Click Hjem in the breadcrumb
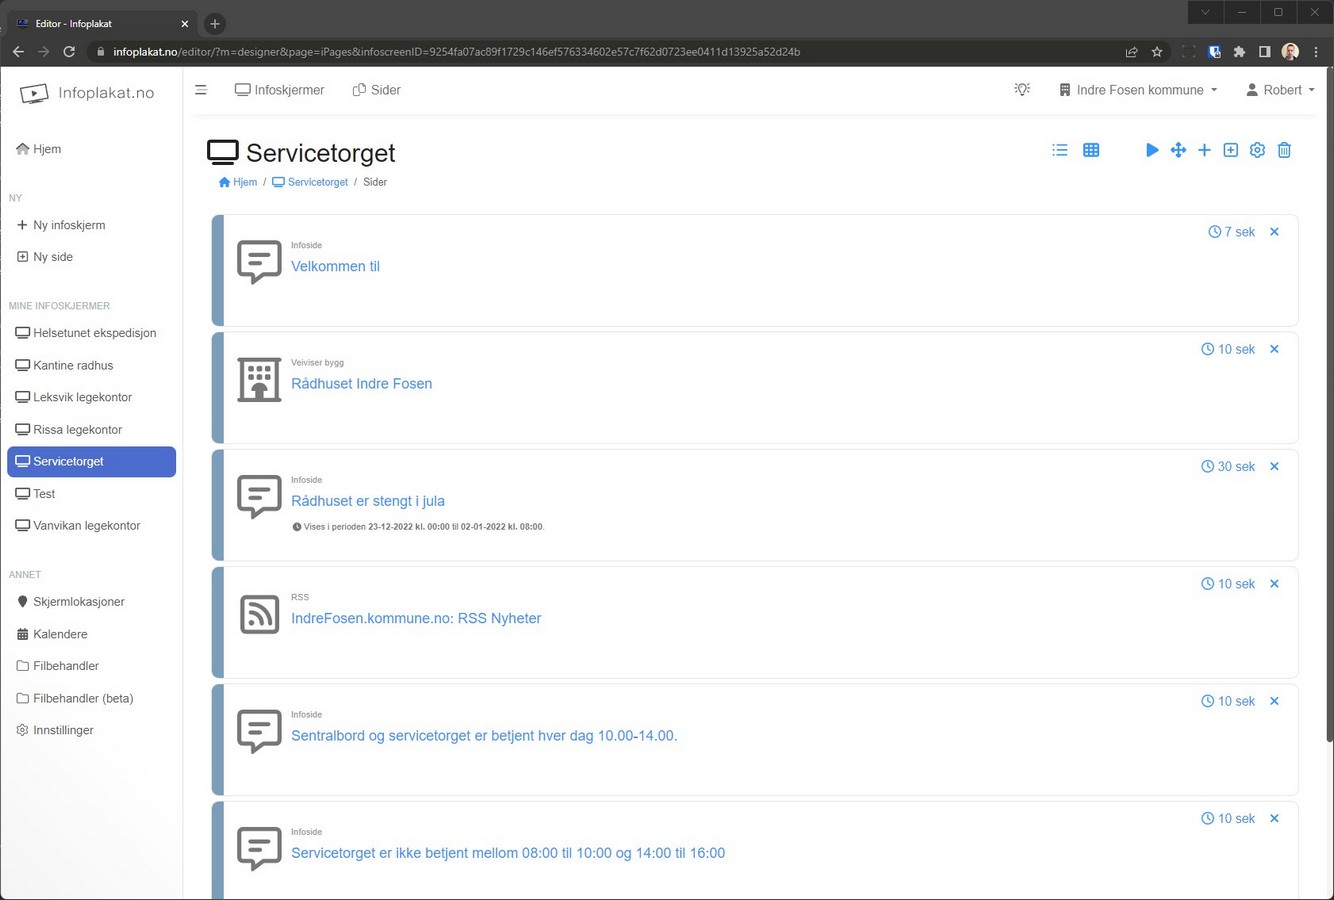Screen dimensions: 1334x900 point(238,182)
